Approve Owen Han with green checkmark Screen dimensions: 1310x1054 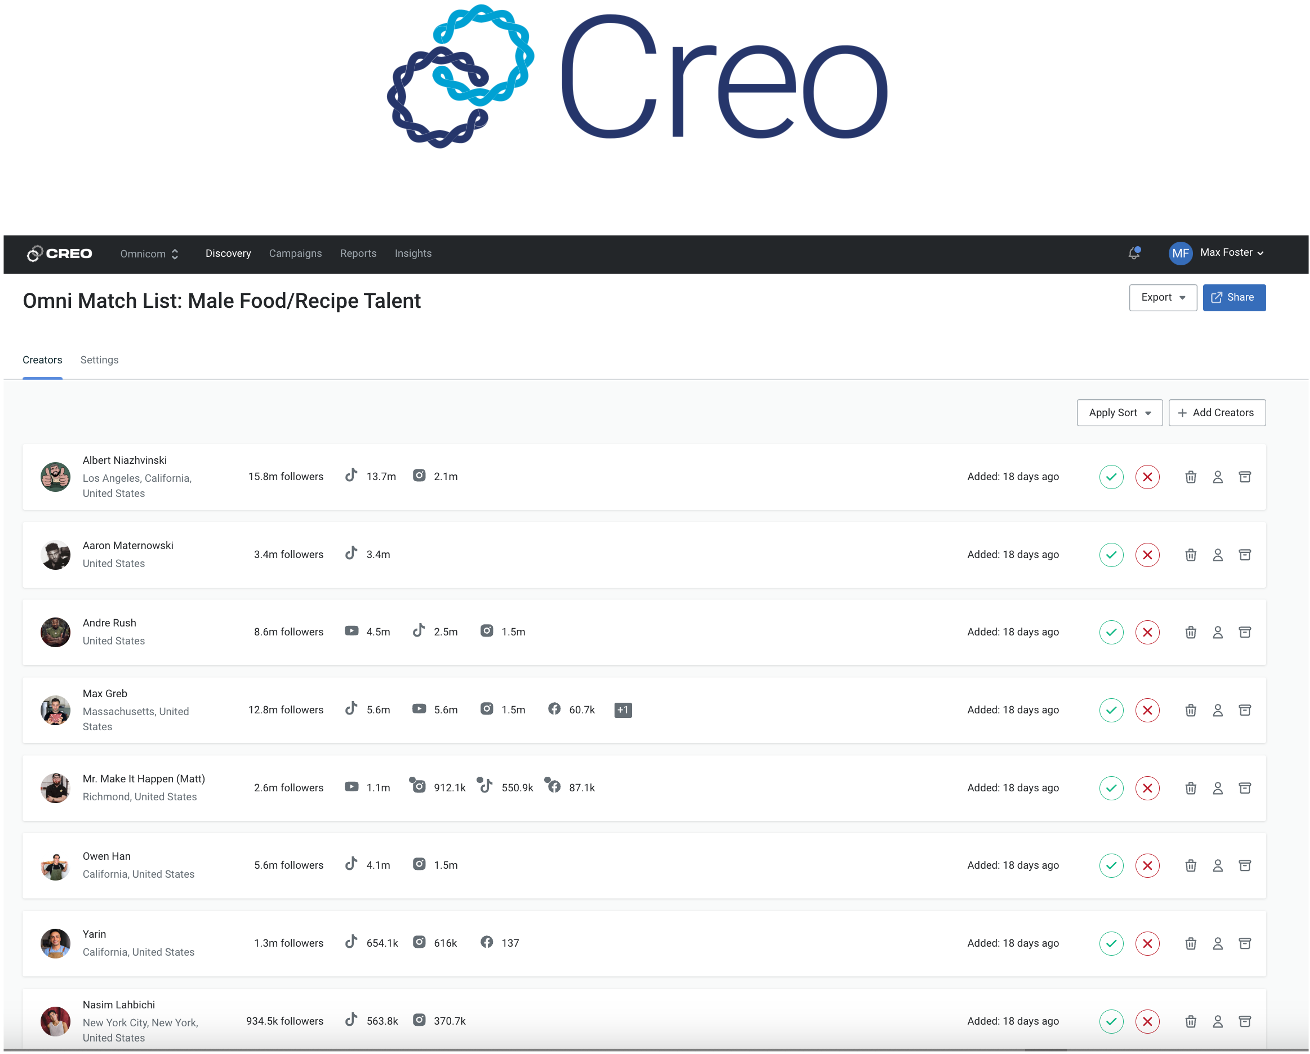[x=1111, y=866]
